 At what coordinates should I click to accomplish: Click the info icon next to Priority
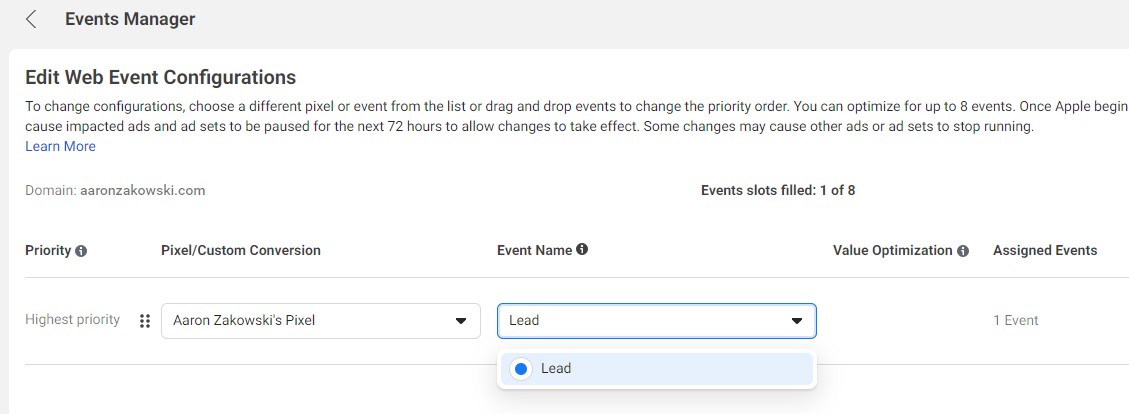pos(81,251)
